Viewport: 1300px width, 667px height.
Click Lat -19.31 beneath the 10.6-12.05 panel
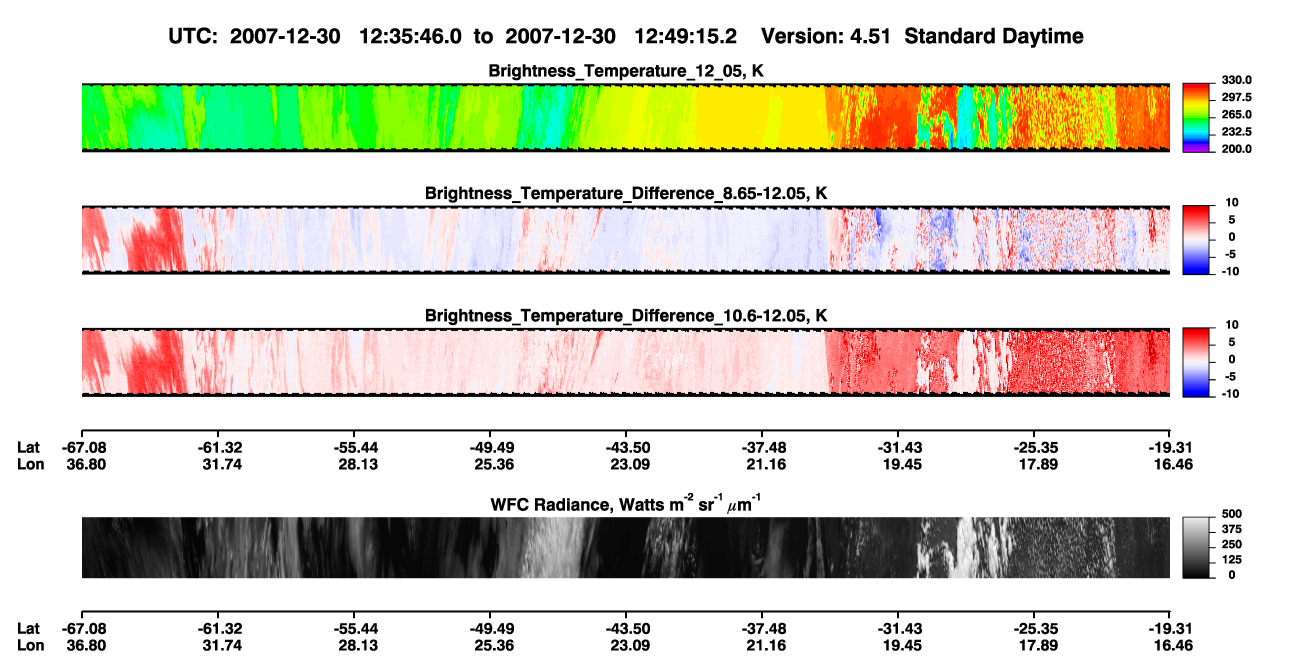[1170, 447]
